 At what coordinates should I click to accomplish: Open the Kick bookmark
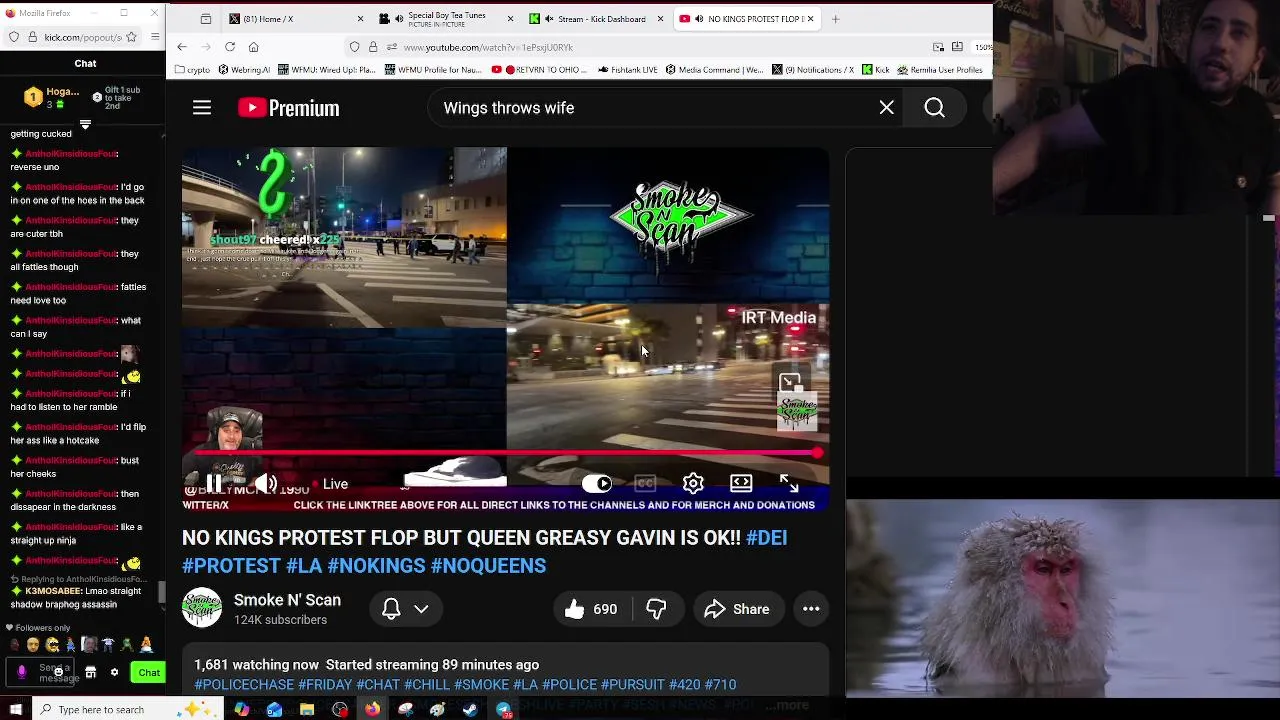(876, 70)
